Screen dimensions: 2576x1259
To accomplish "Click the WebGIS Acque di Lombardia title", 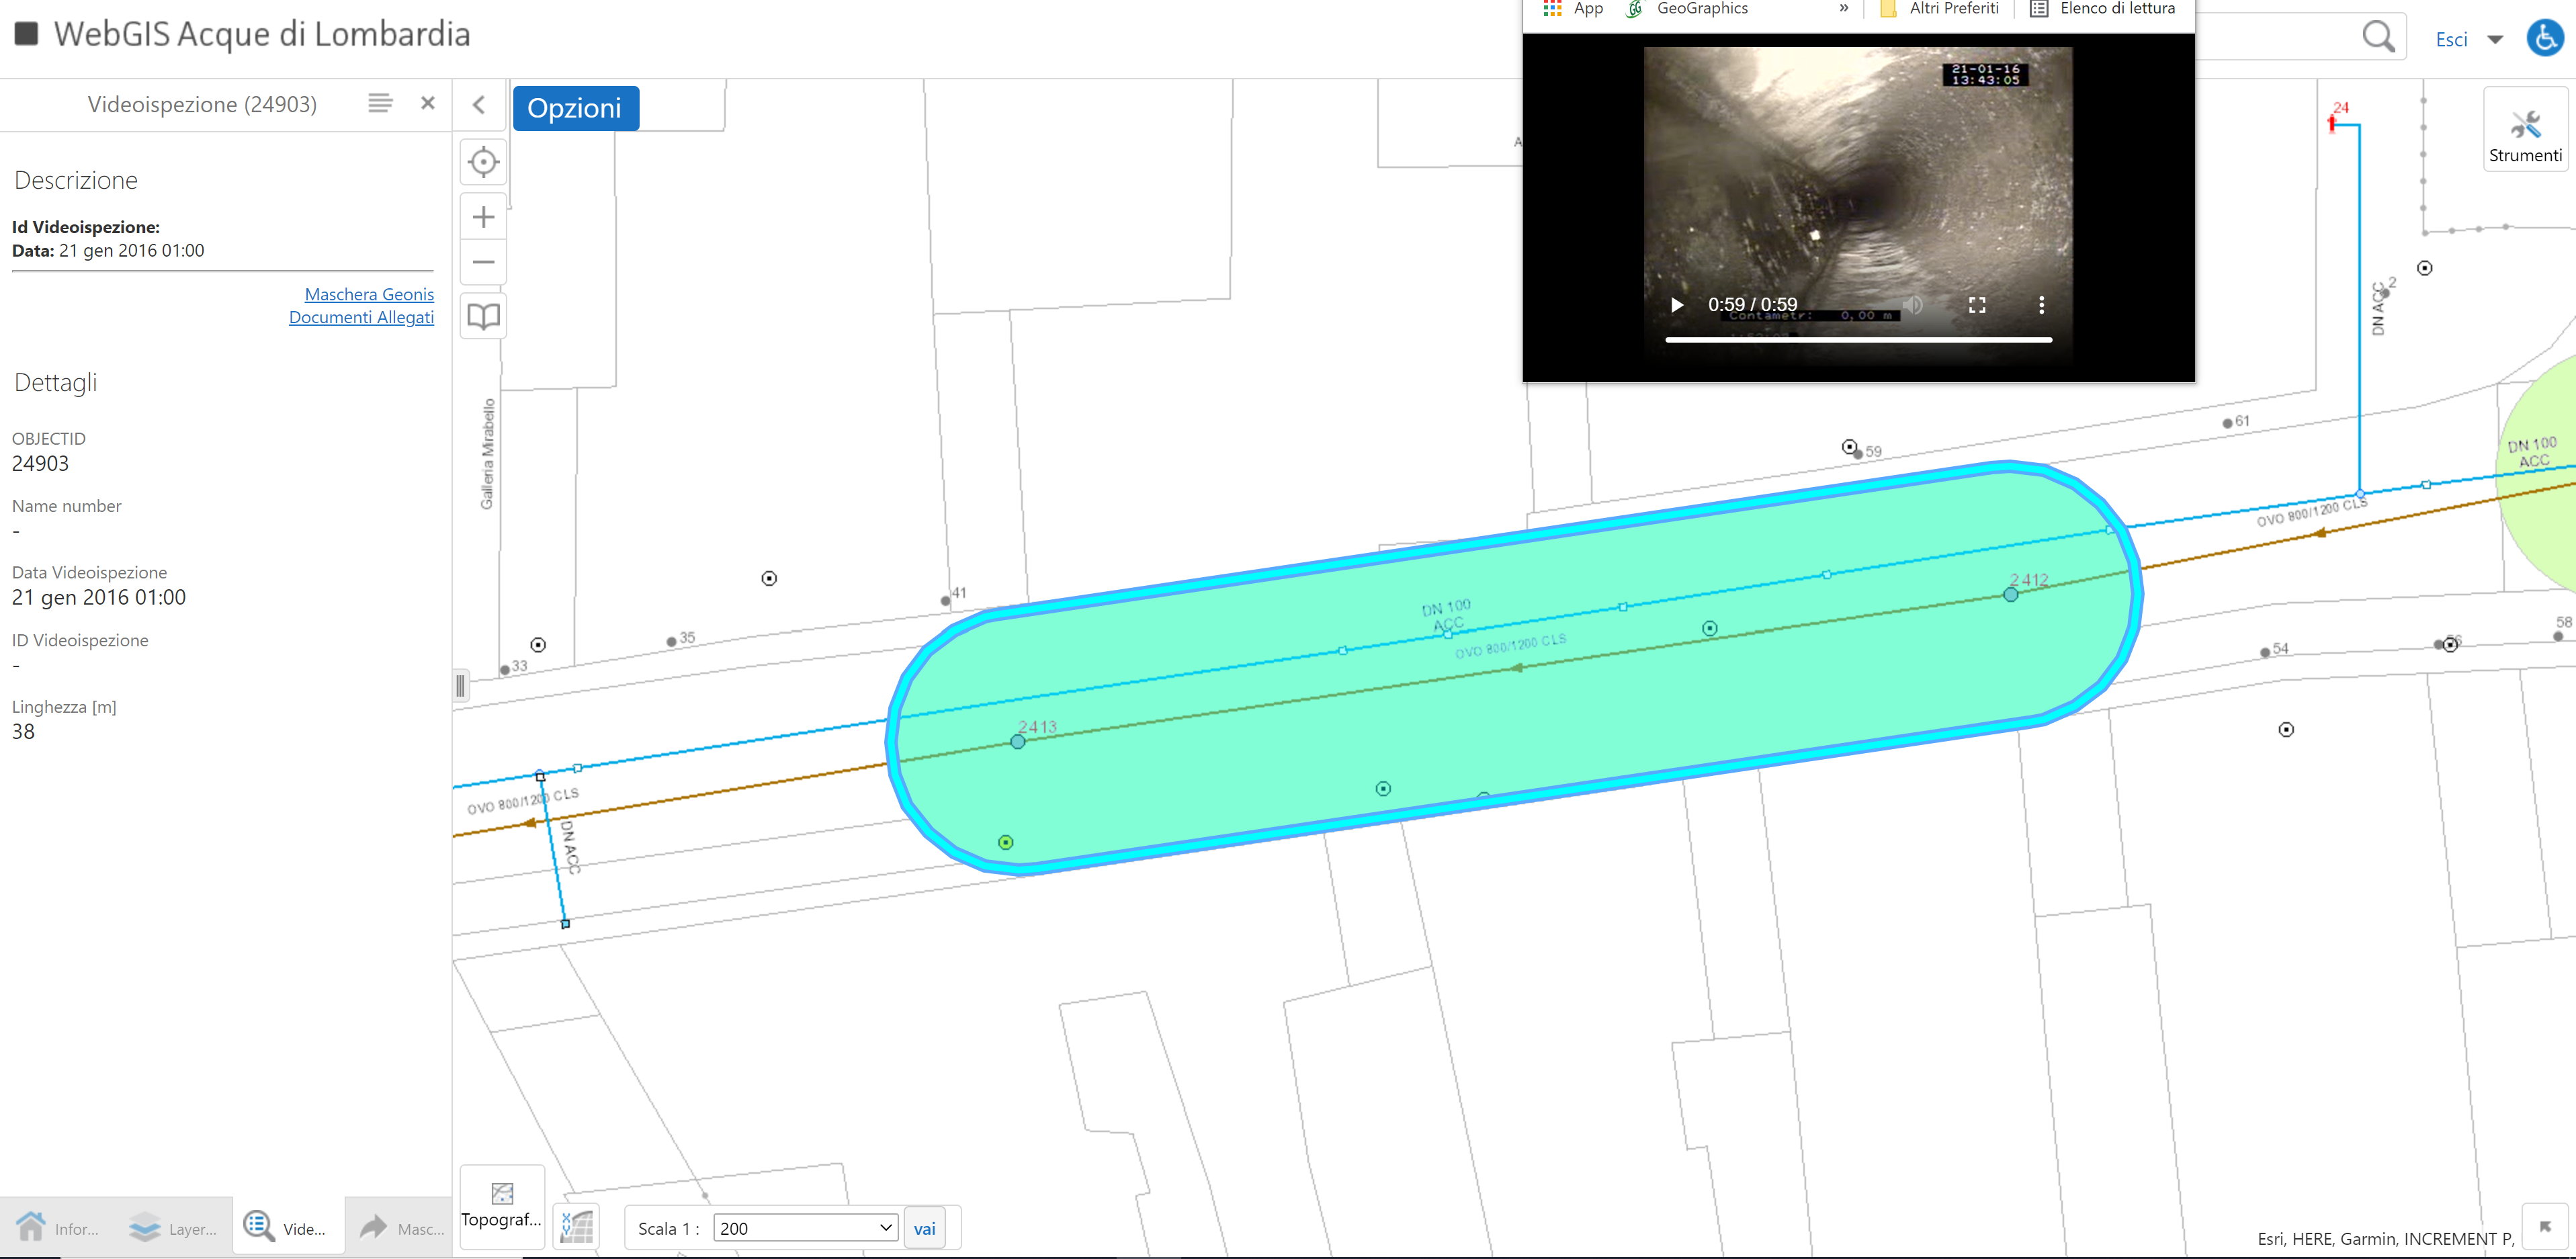I will point(262,34).
